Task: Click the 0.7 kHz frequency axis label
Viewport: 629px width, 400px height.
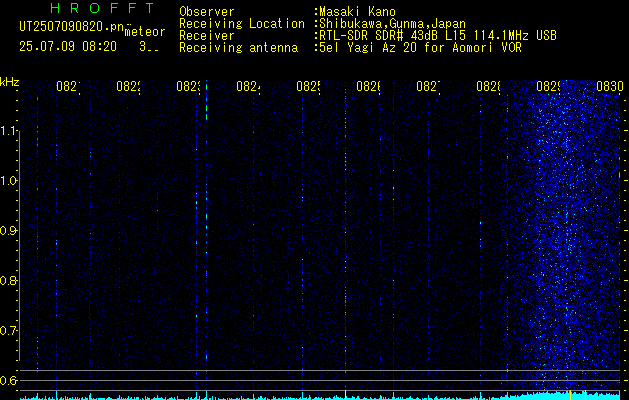Action: tap(9, 331)
